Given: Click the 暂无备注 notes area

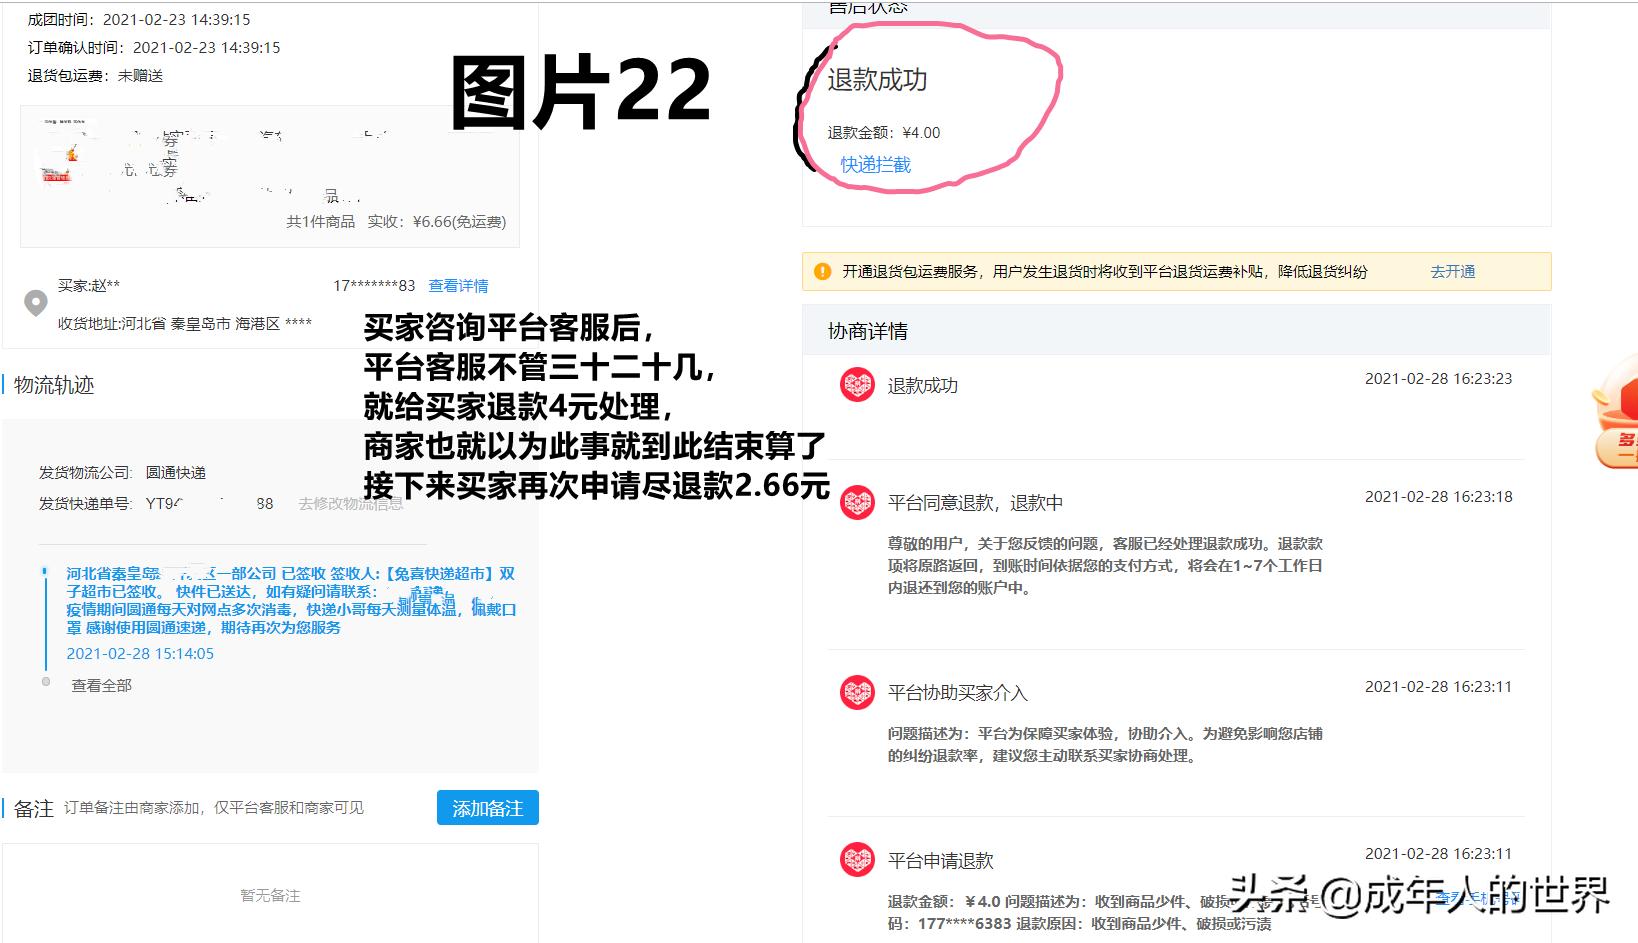Looking at the screenshot, I should pyautogui.click(x=270, y=896).
